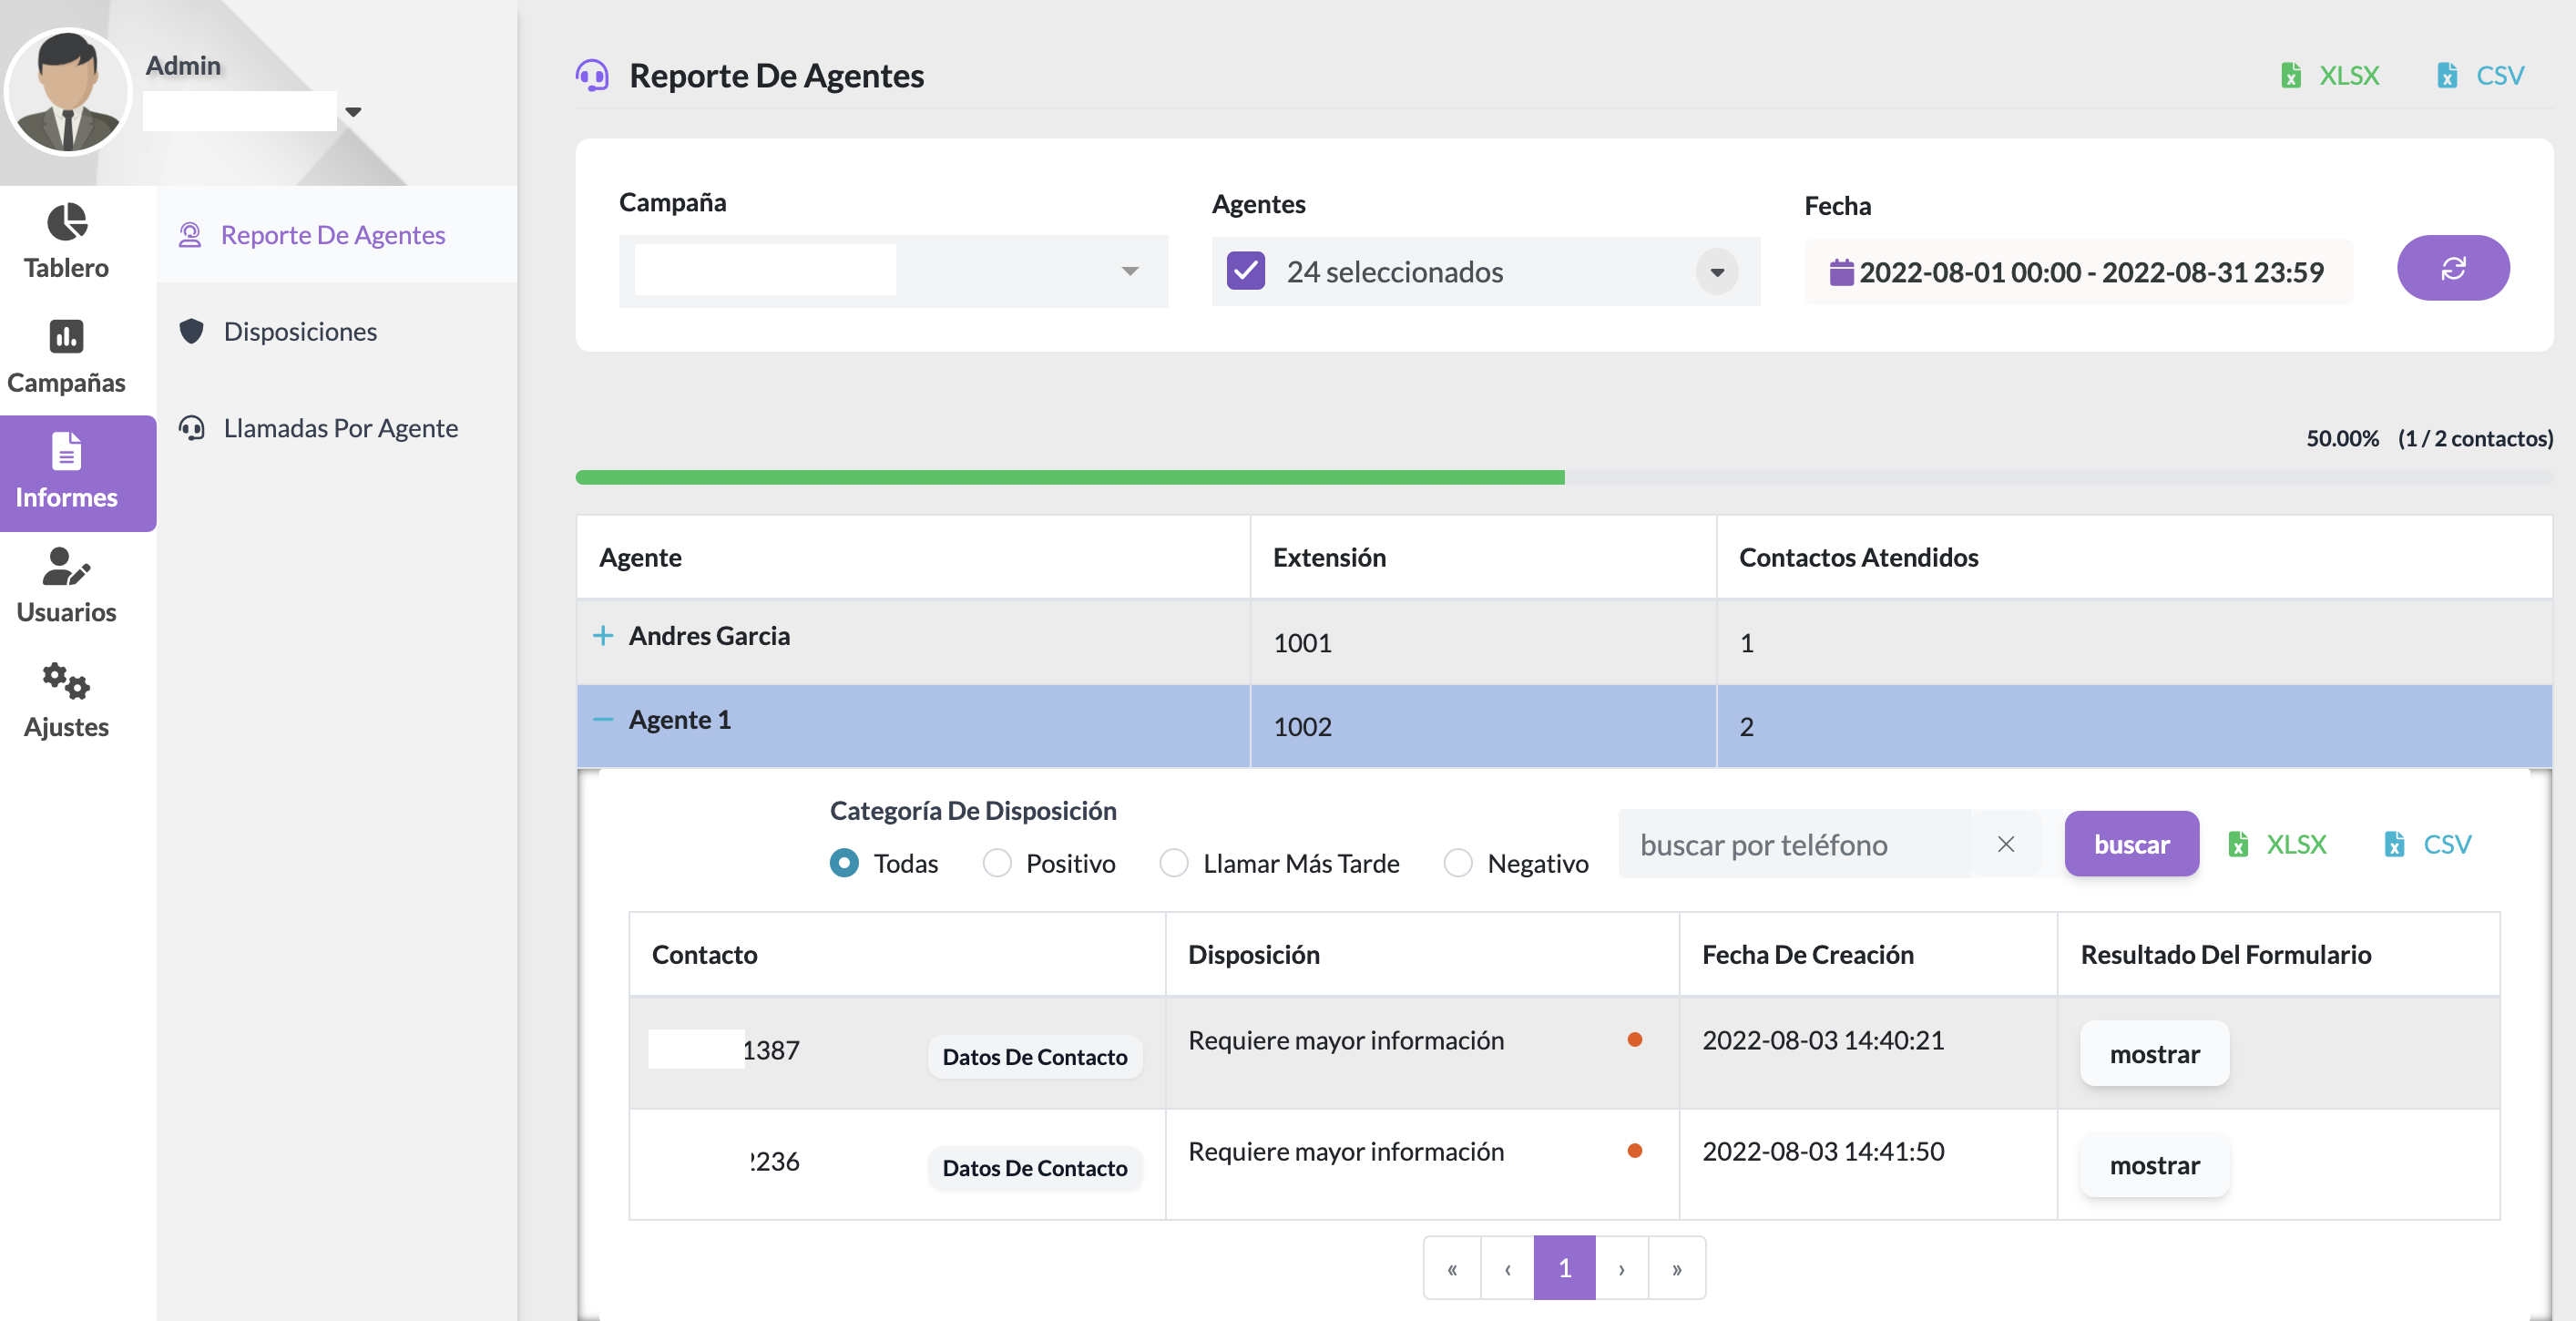This screenshot has width=2576, height=1321.
Task: Click the green contacts progress bar
Action: click(1070, 478)
